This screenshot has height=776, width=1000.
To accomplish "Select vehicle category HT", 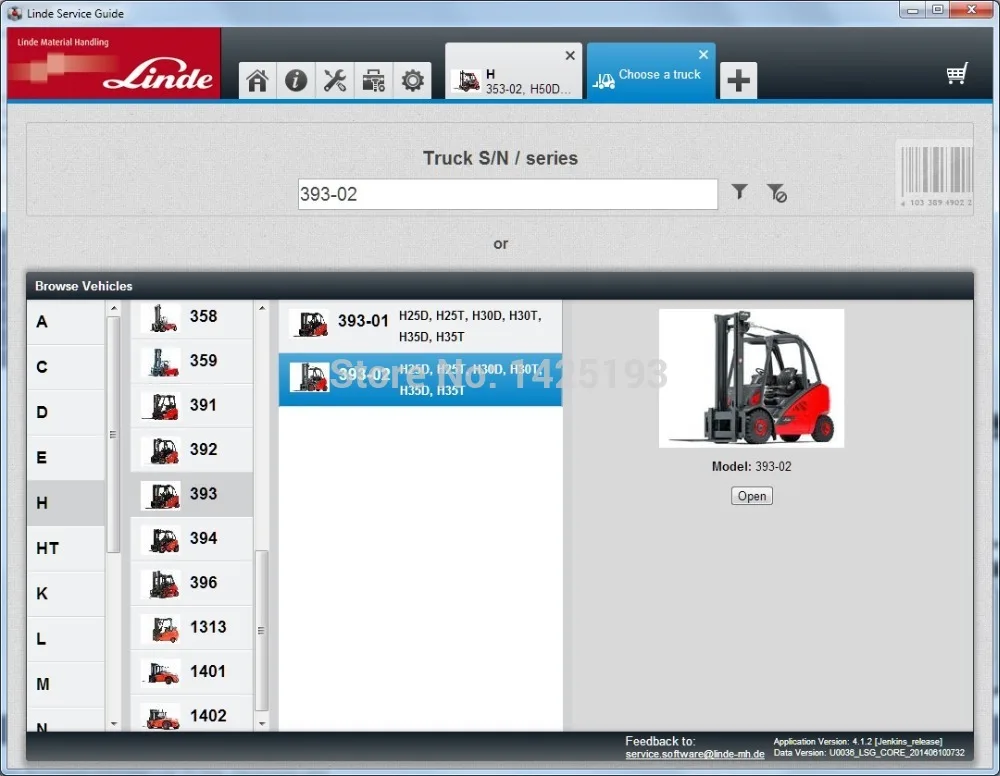I will pos(66,548).
